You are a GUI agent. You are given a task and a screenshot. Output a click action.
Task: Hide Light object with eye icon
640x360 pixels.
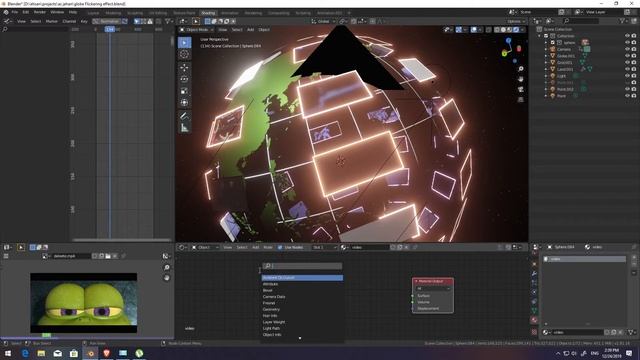pos(627,76)
